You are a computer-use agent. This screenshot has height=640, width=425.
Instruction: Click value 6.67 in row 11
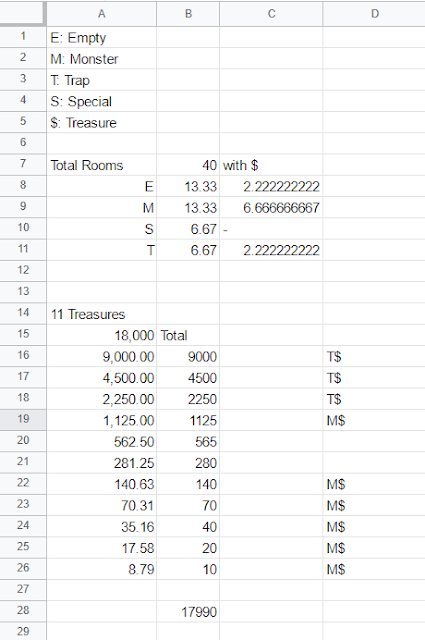pyautogui.click(x=188, y=250)
